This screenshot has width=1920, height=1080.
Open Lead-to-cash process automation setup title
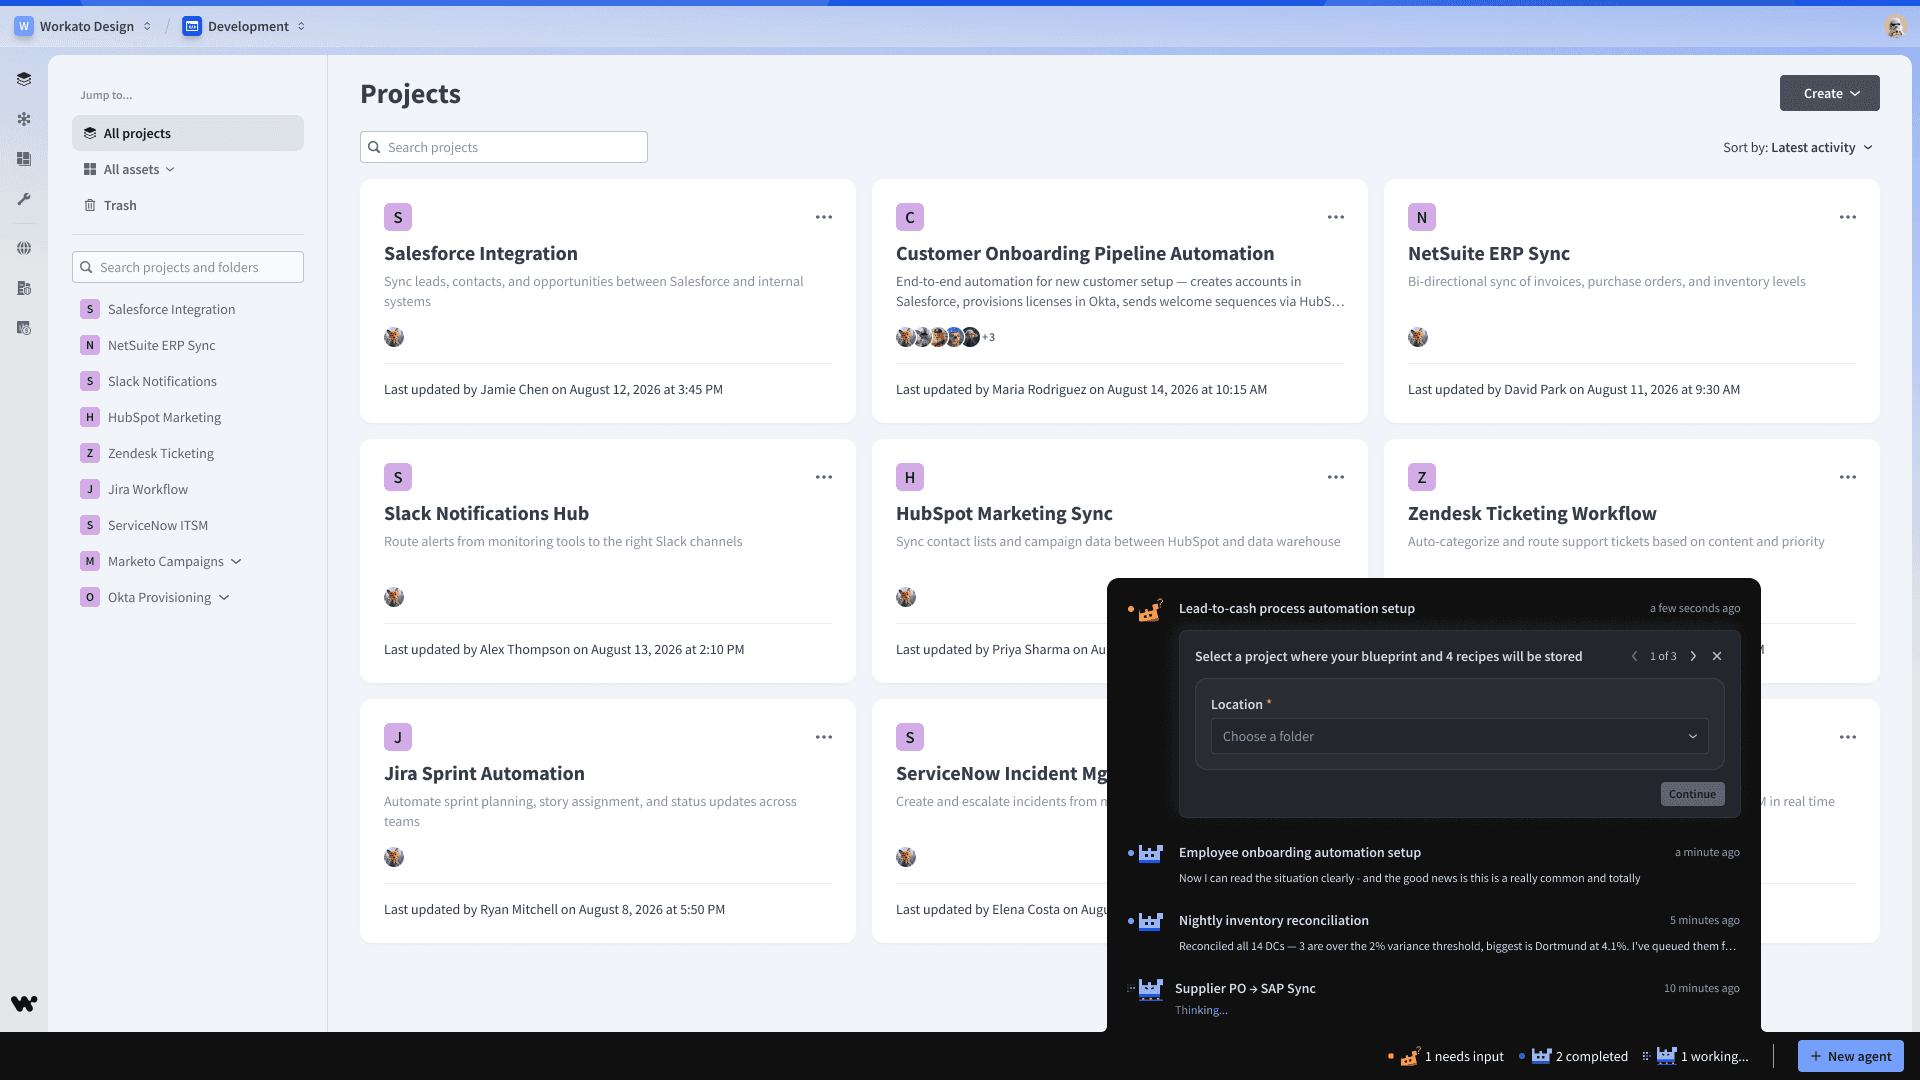point(1296,608)
